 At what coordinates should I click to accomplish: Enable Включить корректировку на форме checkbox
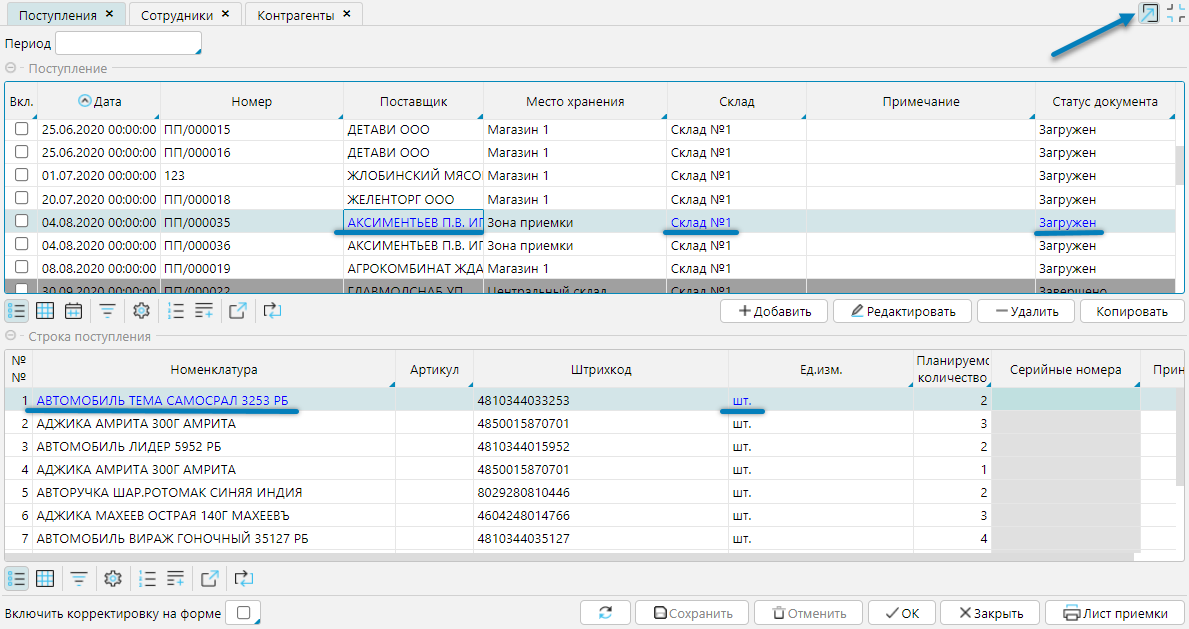pos(242,612)
